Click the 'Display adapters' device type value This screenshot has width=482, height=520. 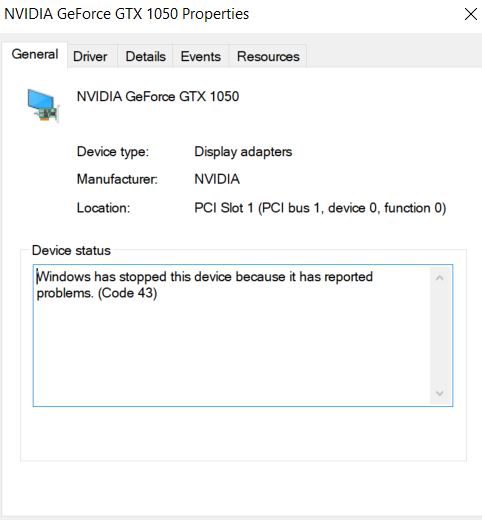(243, 152)
